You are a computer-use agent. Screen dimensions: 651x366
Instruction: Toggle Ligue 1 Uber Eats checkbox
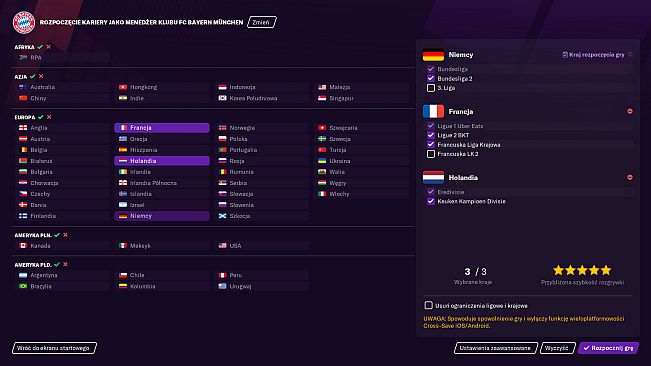point(431,126)
